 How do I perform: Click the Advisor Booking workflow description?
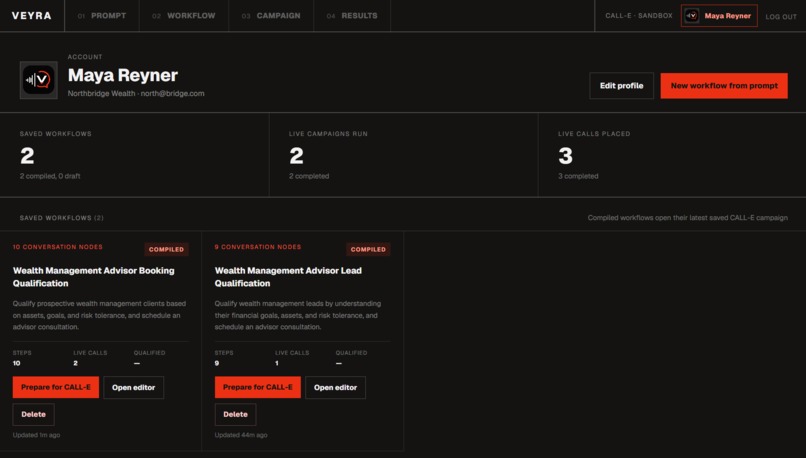click(100, 315)
